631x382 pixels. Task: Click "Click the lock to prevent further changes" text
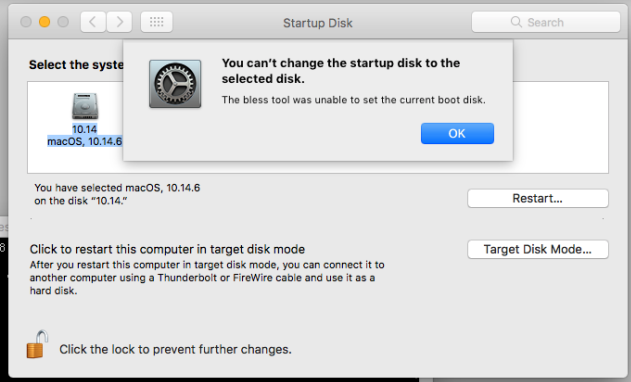point(175,349)
